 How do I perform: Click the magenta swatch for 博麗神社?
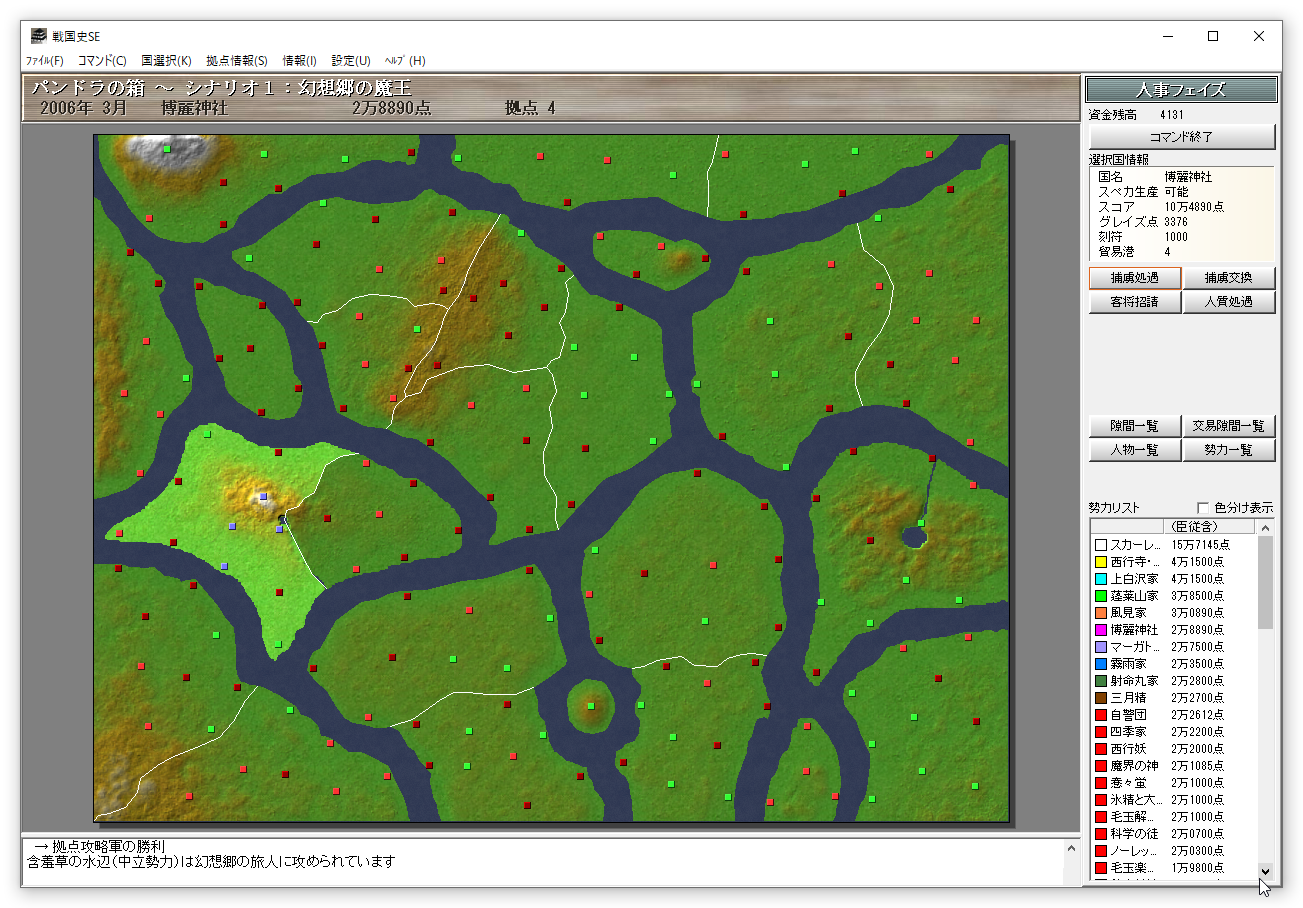pyautogui.click(x=1101, y=630)
